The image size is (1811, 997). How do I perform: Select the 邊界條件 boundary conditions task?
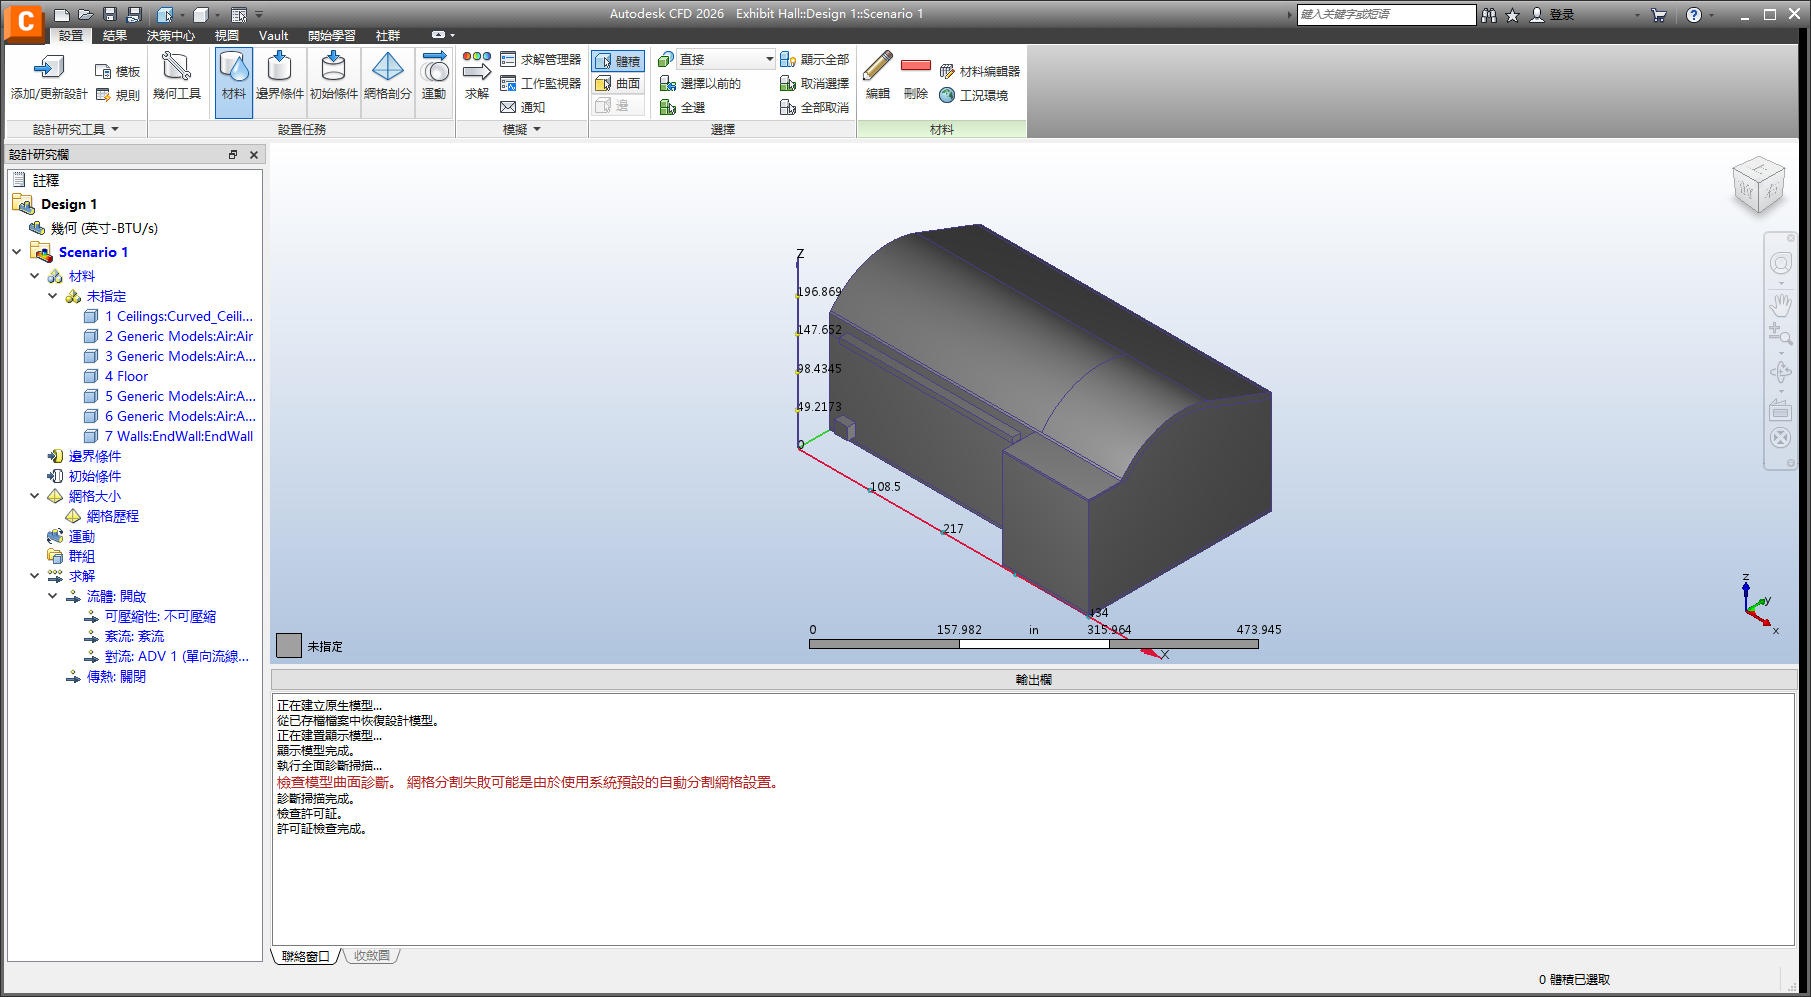280,77
